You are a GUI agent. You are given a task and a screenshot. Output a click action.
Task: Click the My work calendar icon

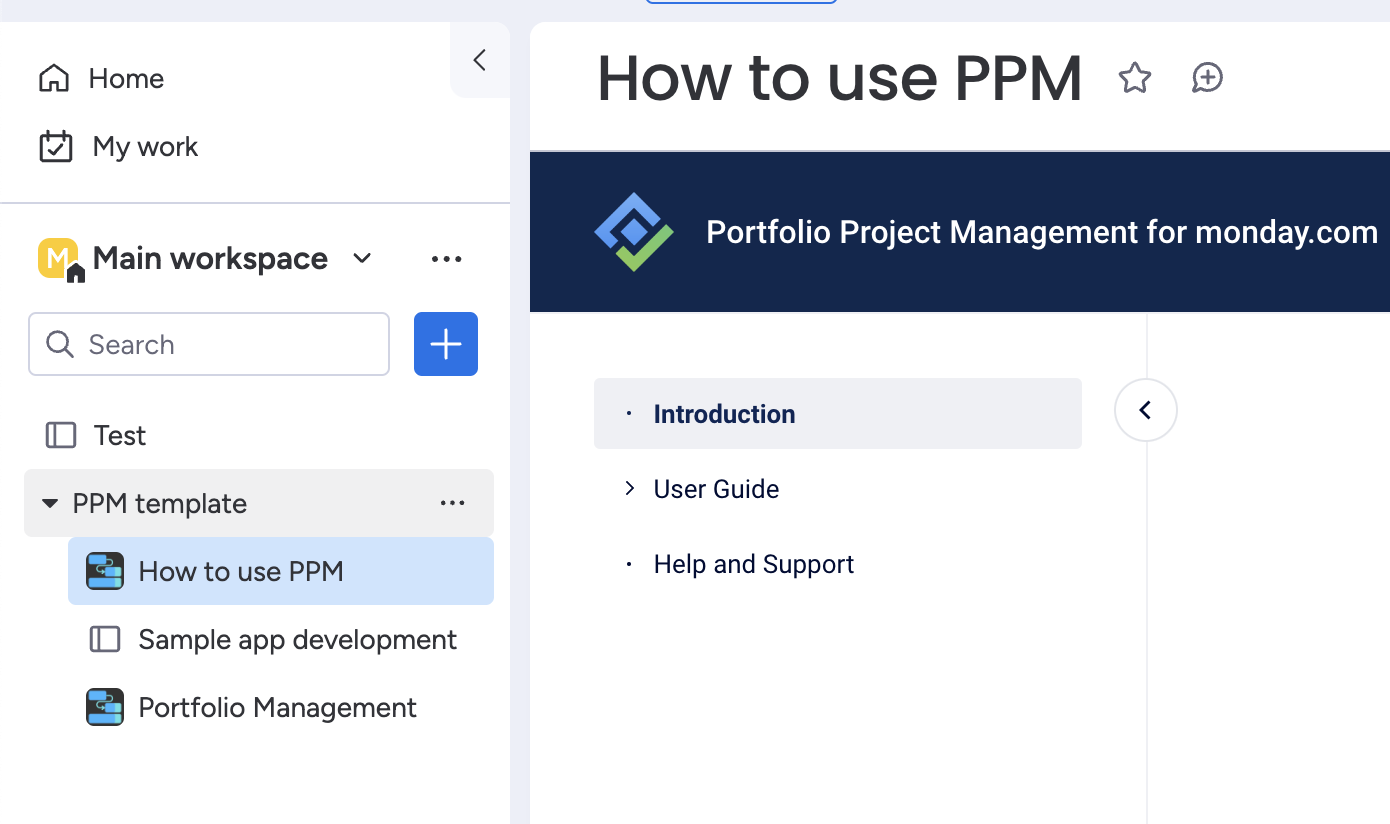pos(55,146)
